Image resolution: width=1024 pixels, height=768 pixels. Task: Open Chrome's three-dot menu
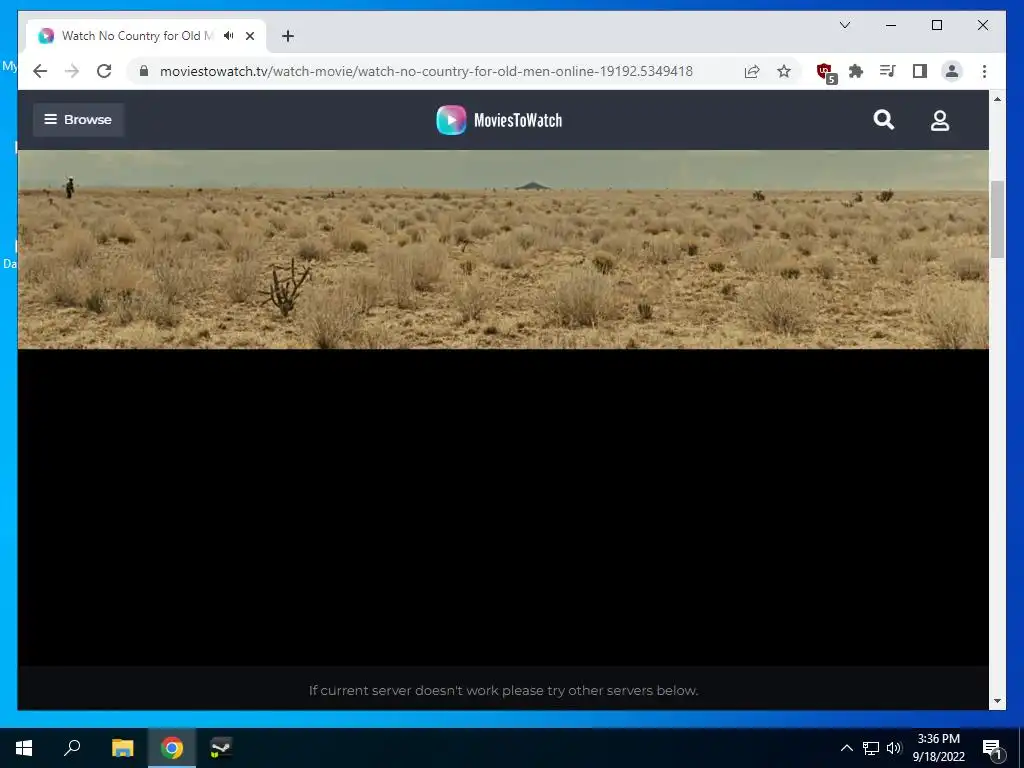(x=984, y=71)
